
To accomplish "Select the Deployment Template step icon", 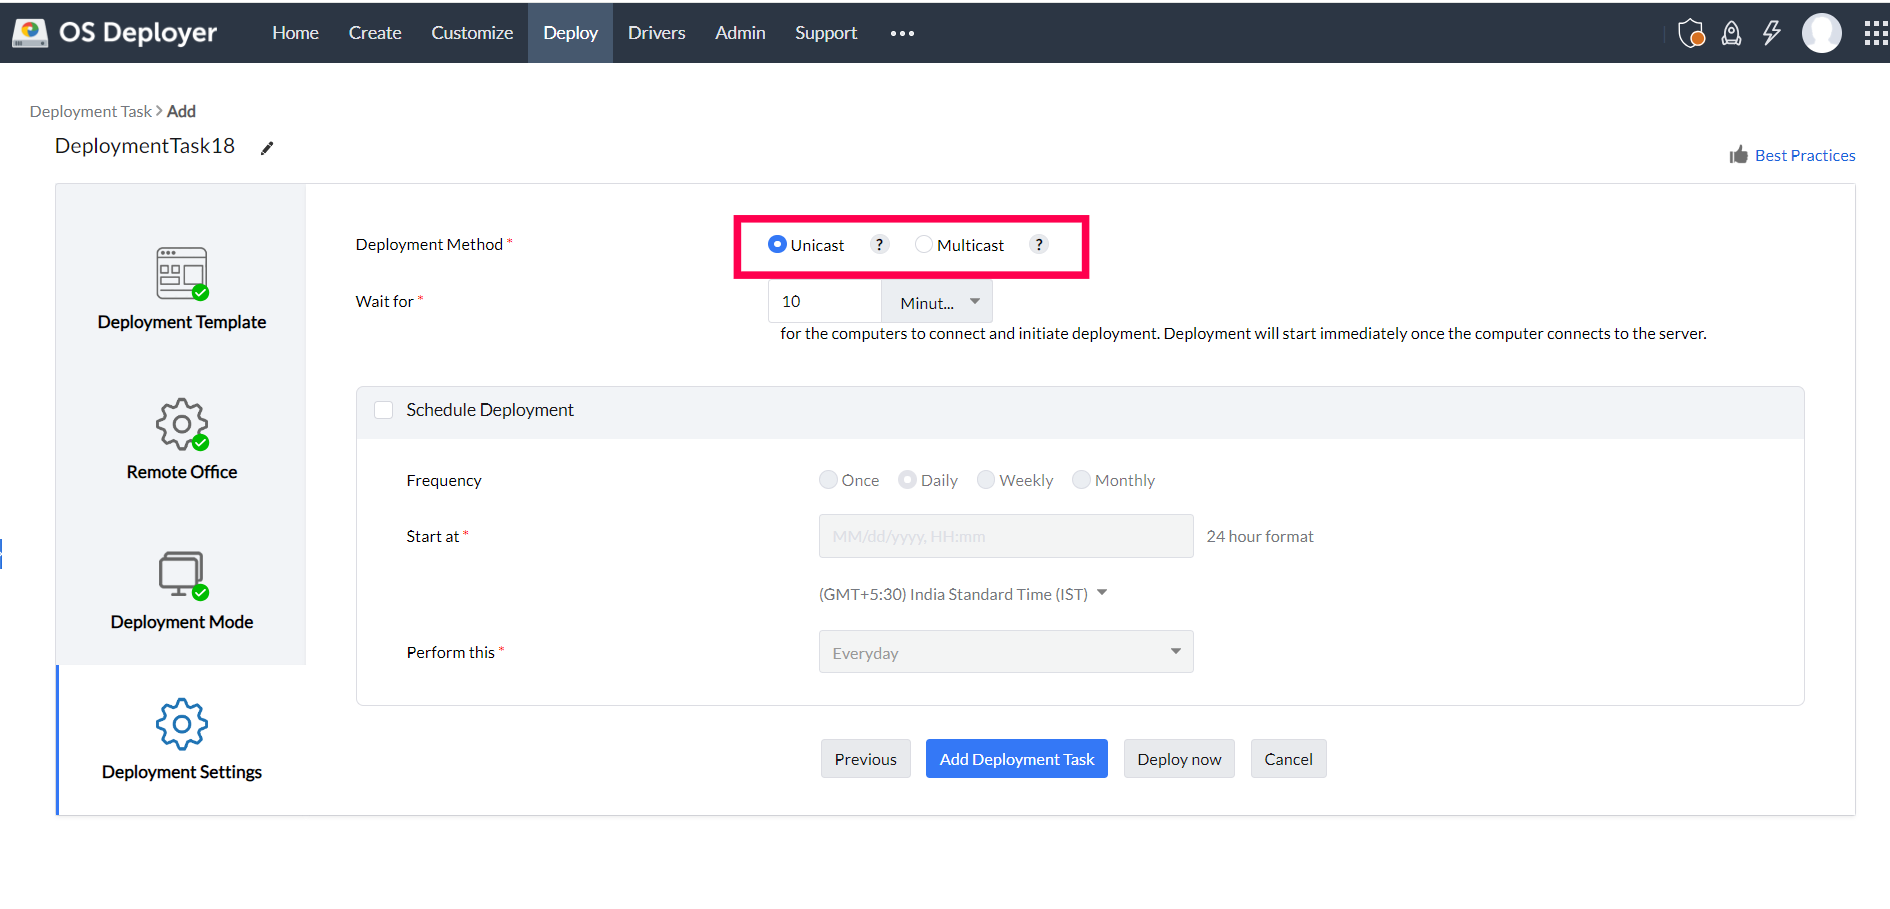I will coord(181,272).
